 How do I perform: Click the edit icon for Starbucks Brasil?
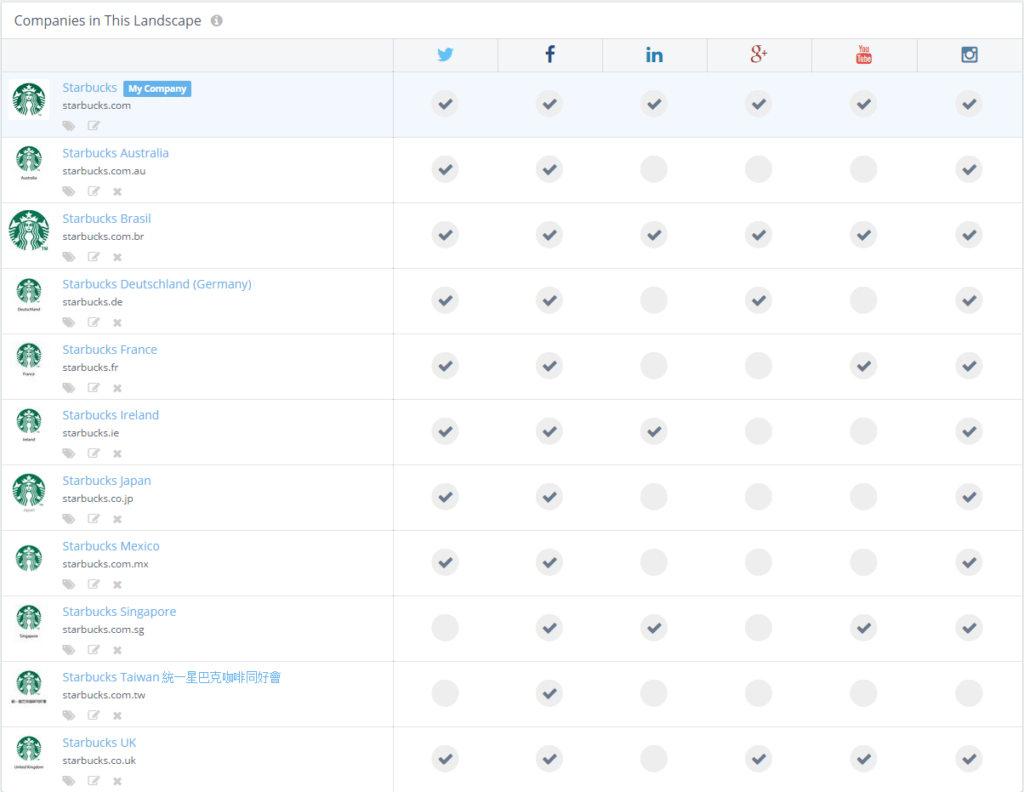(x=93, y=257)
